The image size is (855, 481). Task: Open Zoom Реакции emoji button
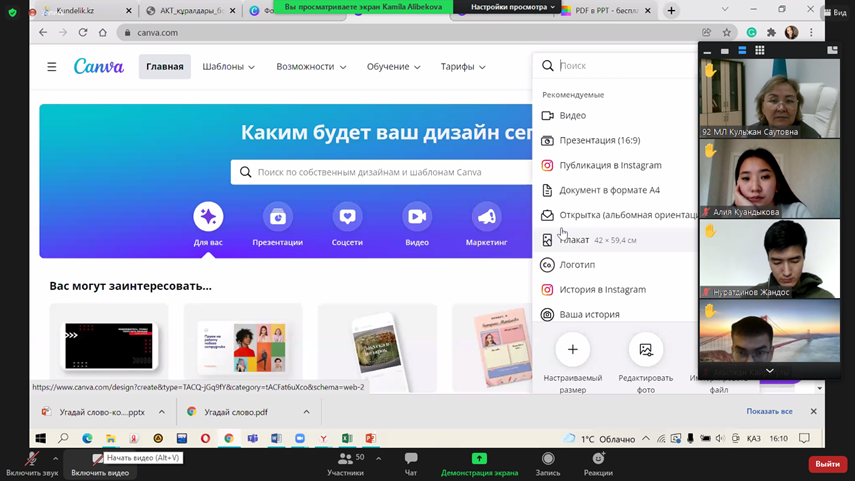tap(598, 459)
